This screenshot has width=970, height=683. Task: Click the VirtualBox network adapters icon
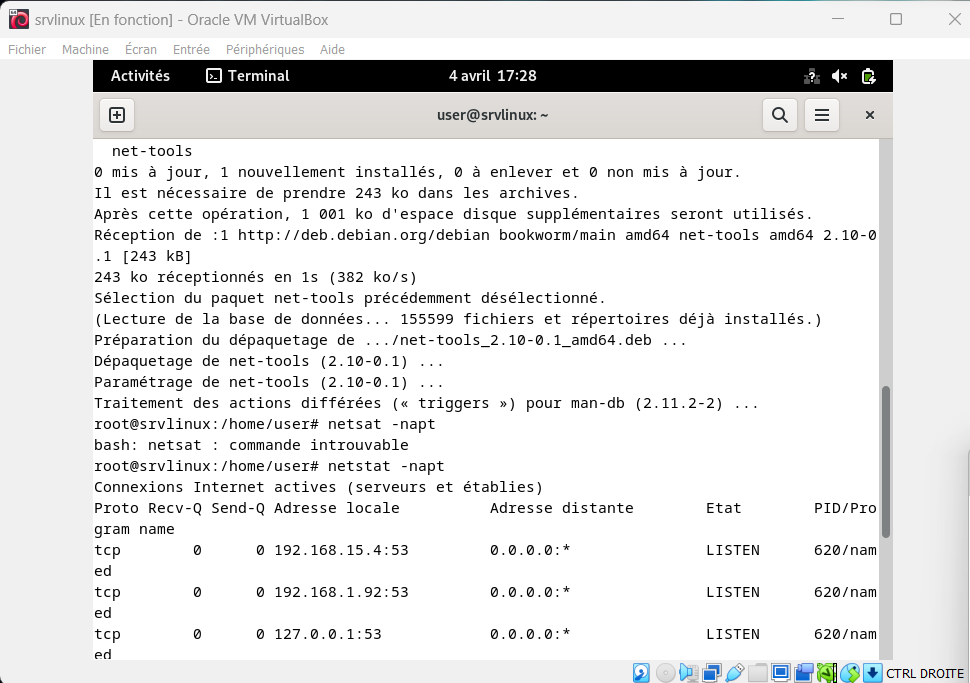pos(712,672)
